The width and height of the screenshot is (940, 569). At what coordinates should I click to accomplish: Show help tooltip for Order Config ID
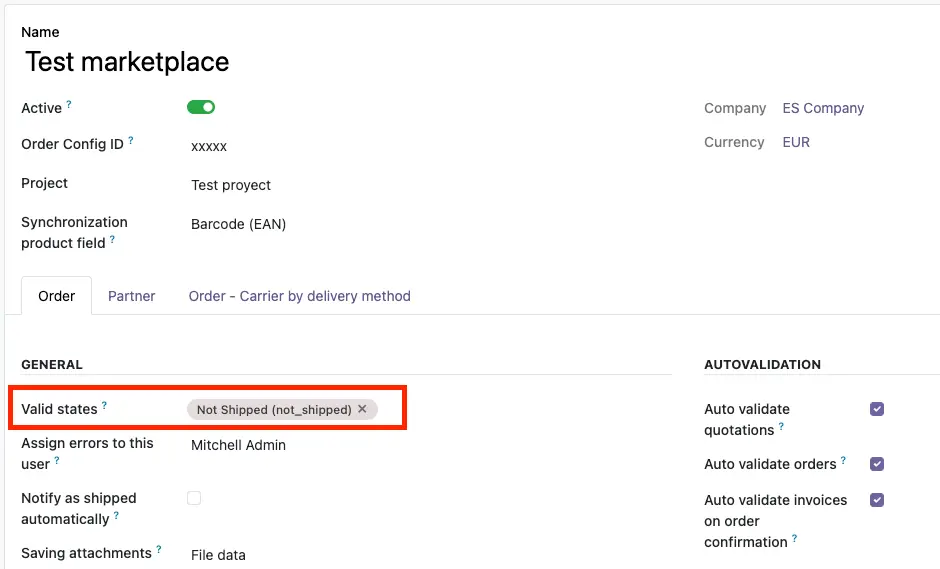pyautogui.click(x=131, y=140)
